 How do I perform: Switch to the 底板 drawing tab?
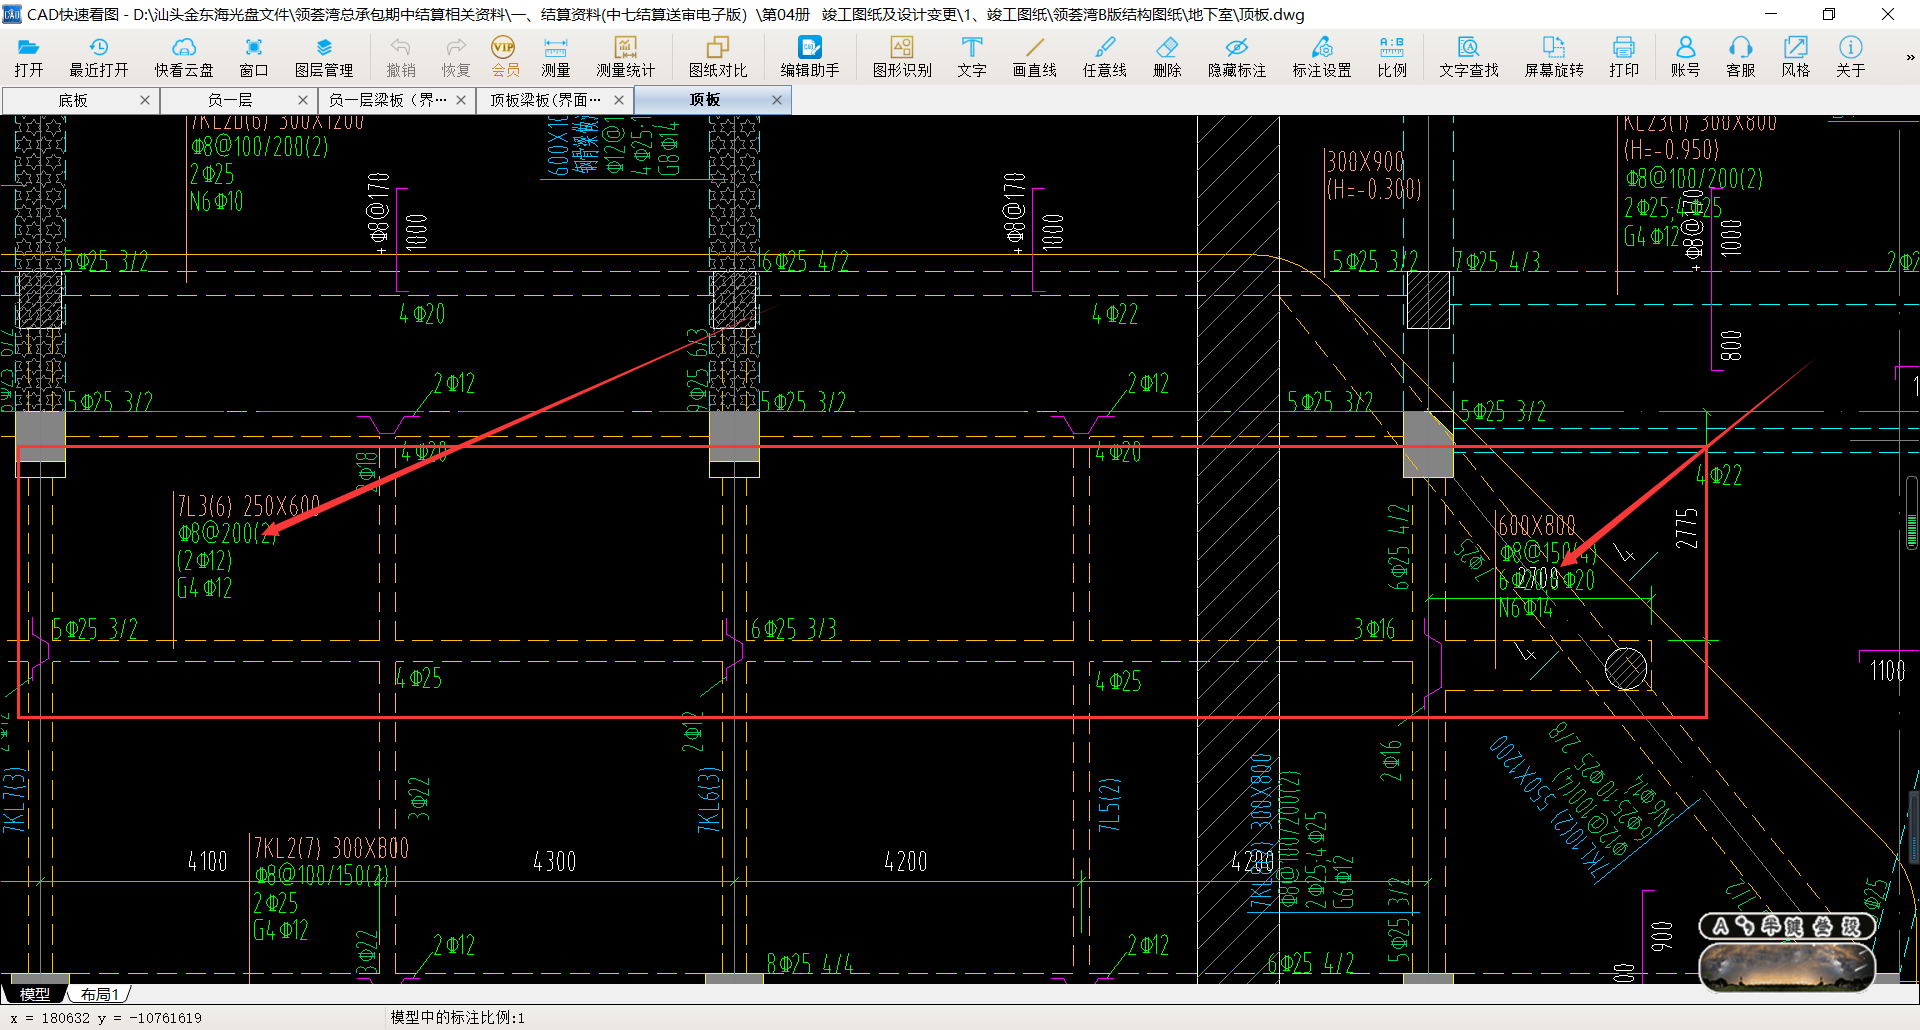[x=72, y=100]
